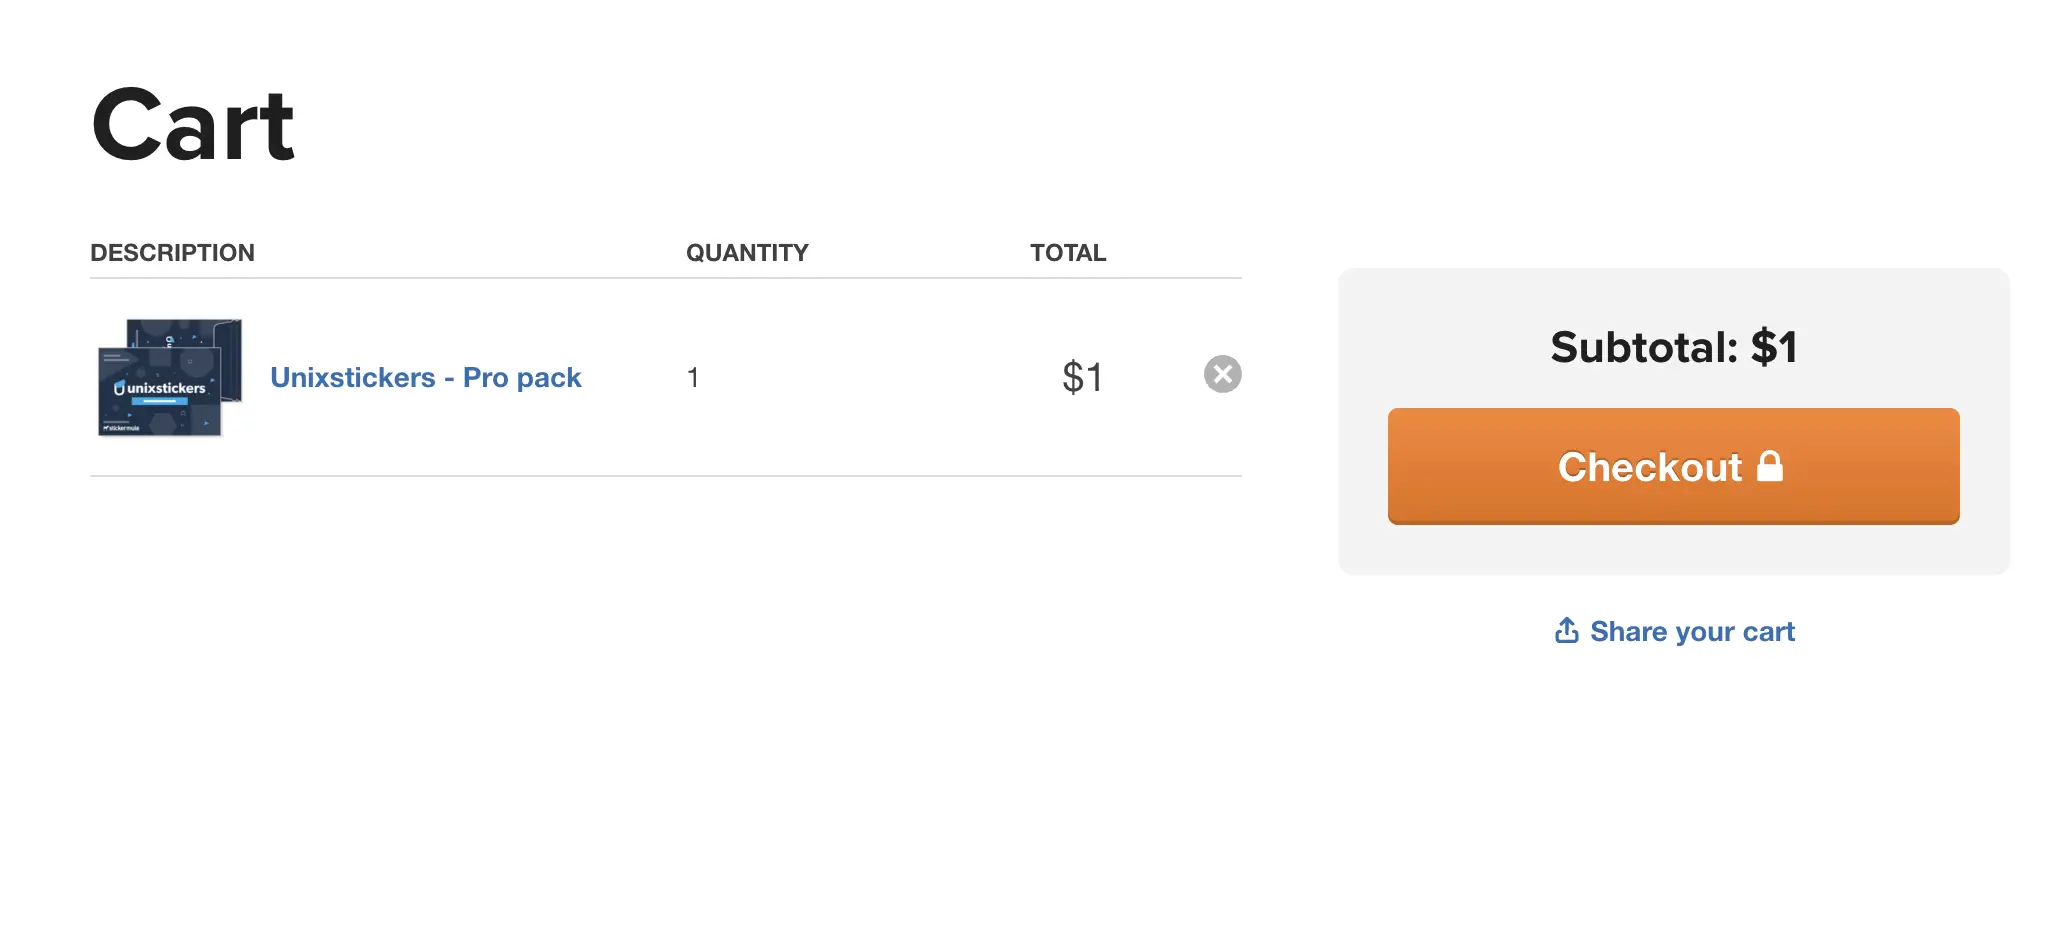Click the DESCRIPTION column header
The width and height of the screenshot is (2048, 946).
172,253
